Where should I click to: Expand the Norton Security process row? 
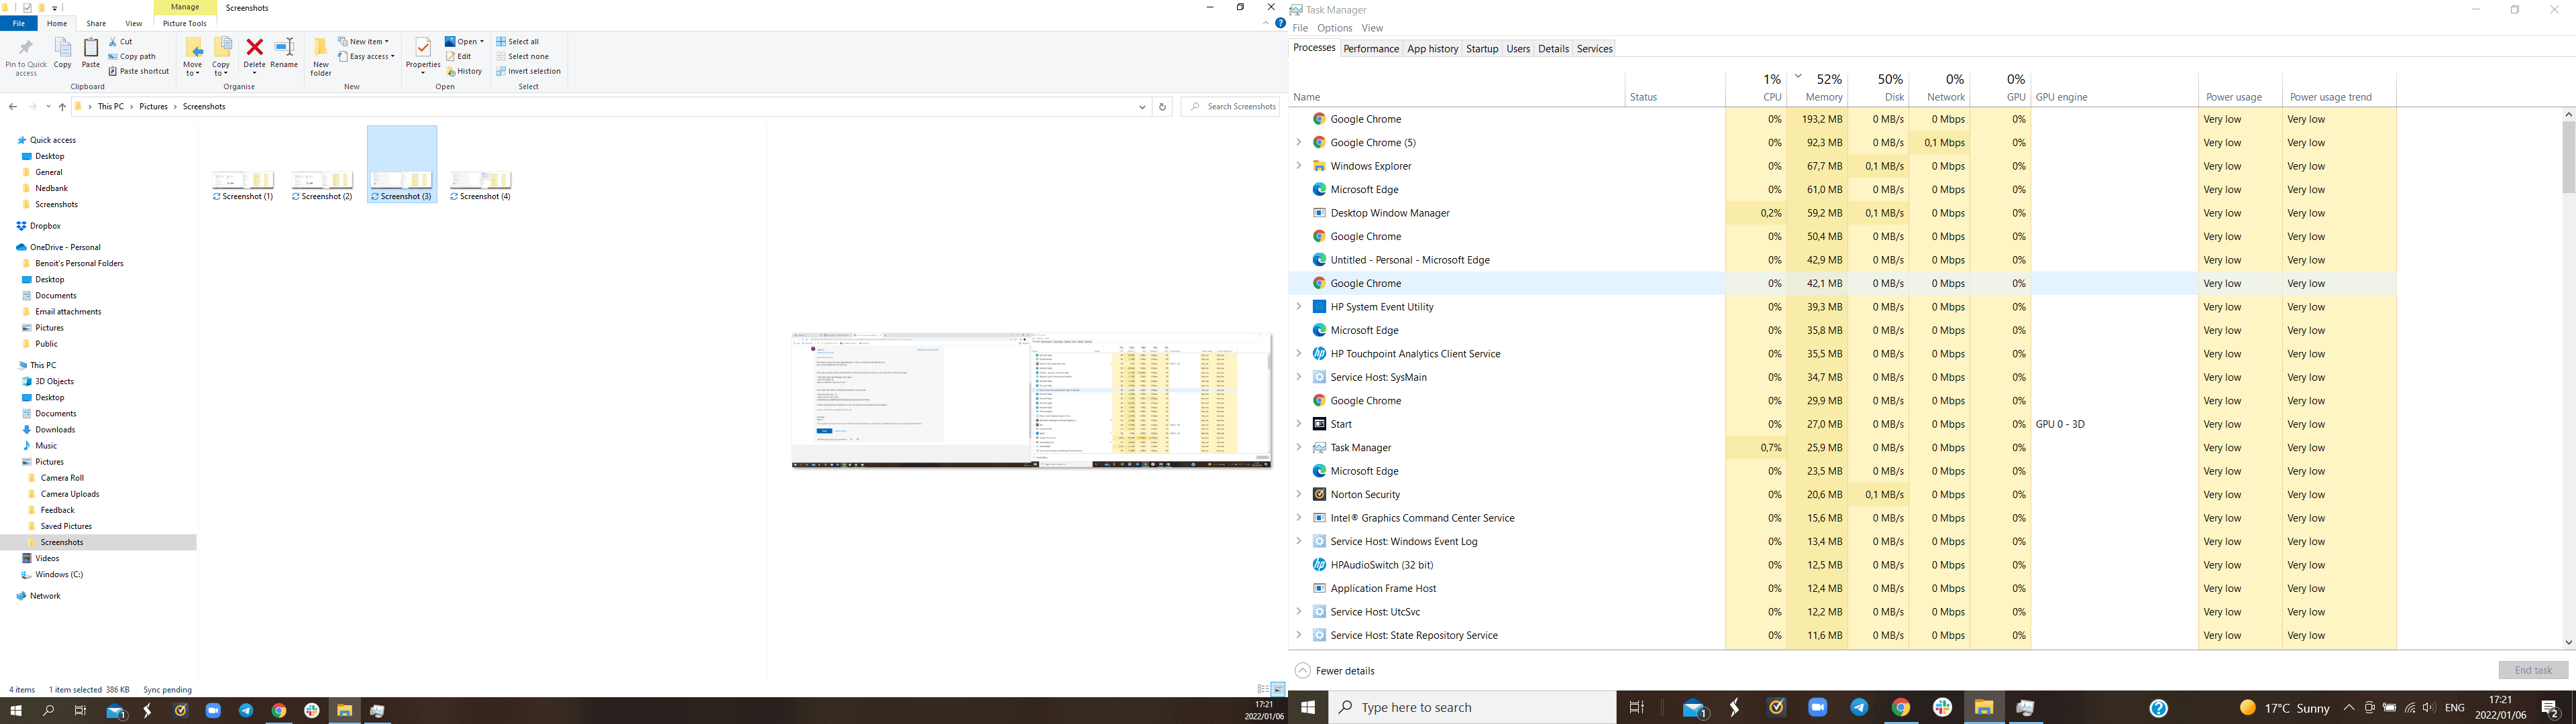tap(1299, 495)
